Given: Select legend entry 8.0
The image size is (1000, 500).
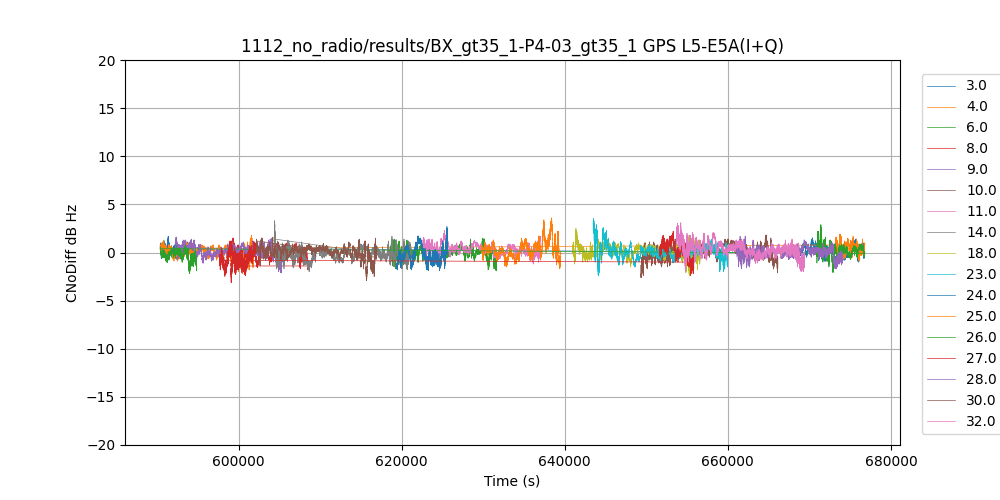Looking at the screenshot, I should [976, 149].
